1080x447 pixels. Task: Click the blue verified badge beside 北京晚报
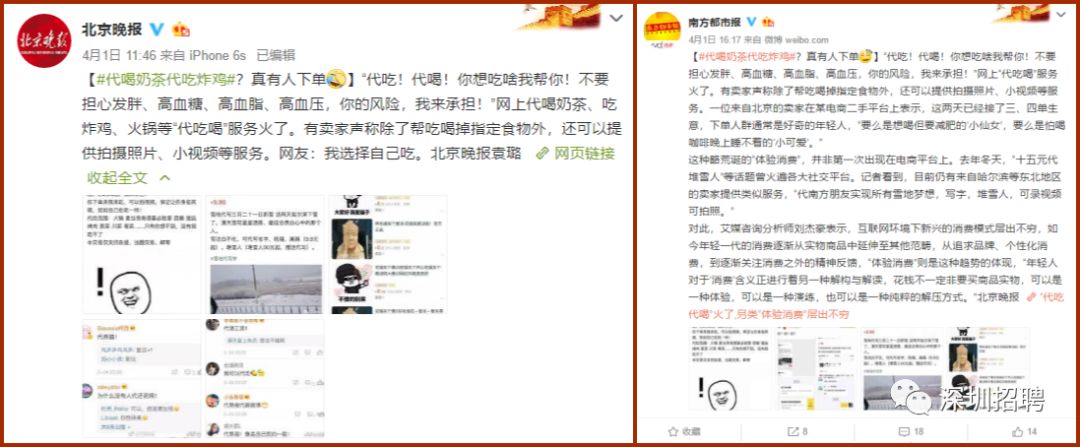pyautogui.click(x=157, y=29)
